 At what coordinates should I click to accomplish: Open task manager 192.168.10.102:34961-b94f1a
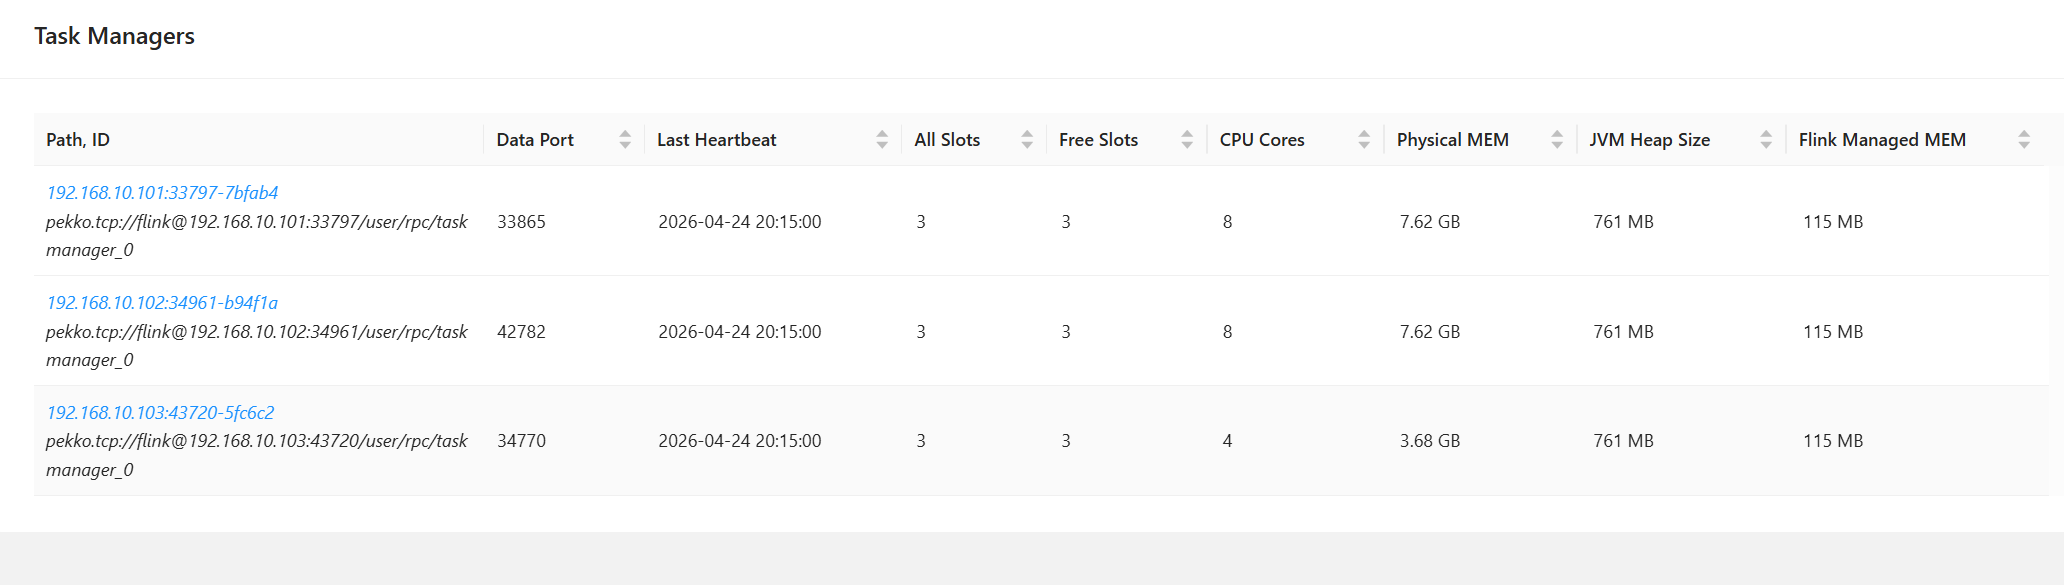(162, 302)
